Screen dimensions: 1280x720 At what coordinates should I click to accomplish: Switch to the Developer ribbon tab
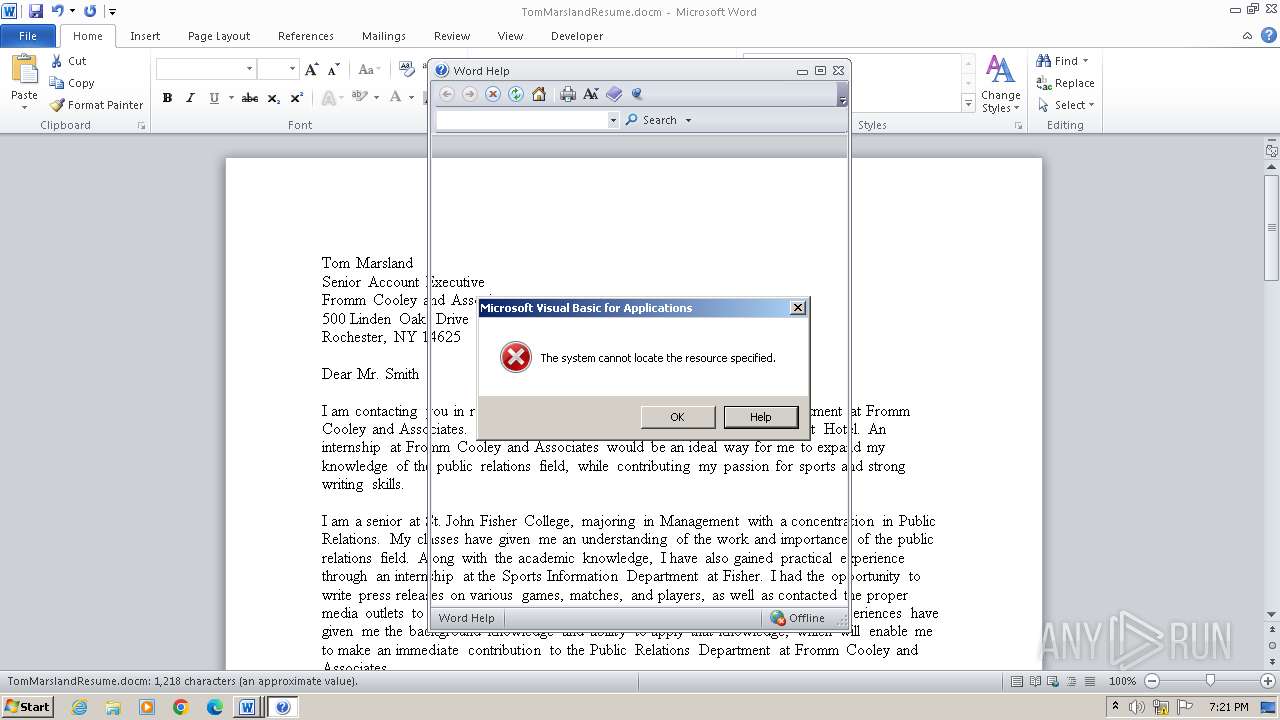pos(577,36)
